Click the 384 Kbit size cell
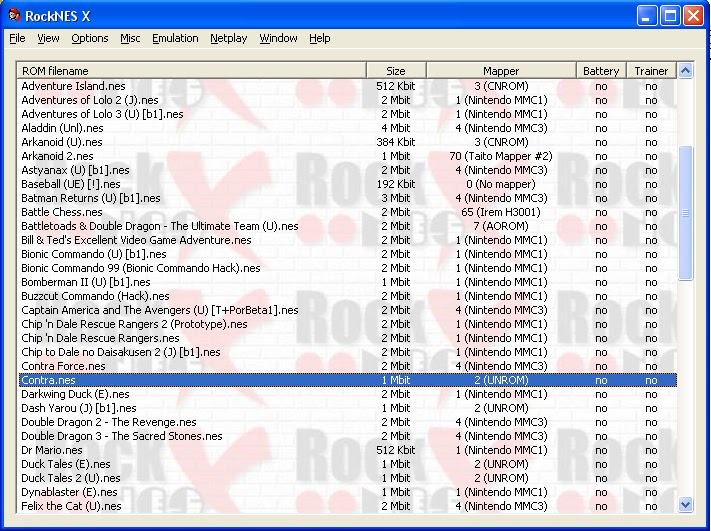The image size is (711, 531). [x=396, y=142]
